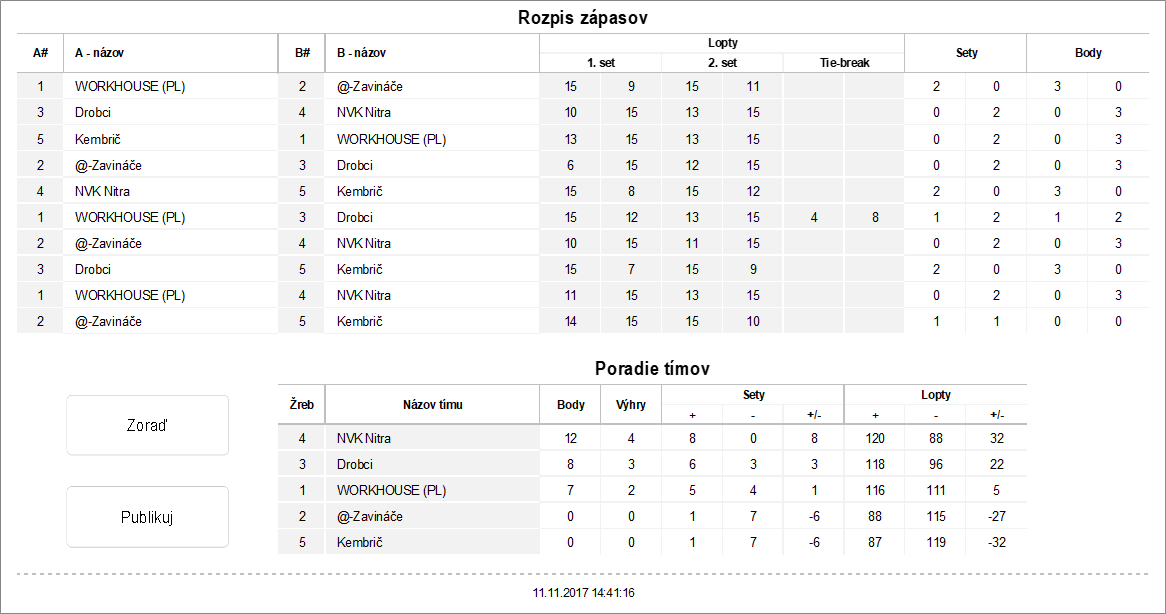This screenshot has width=1166, height=614.
Task: Select the '2. set' column header
Action: point(722,62)
